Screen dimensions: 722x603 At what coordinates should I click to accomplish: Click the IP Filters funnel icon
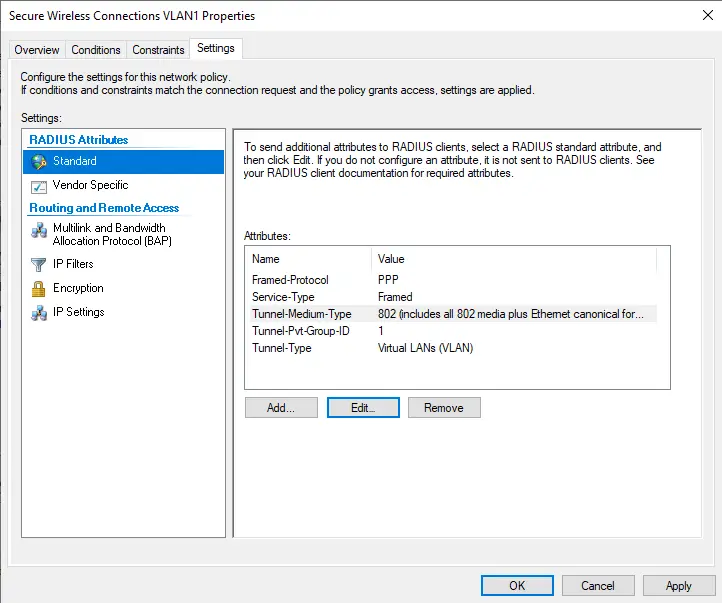pos(39,264)
